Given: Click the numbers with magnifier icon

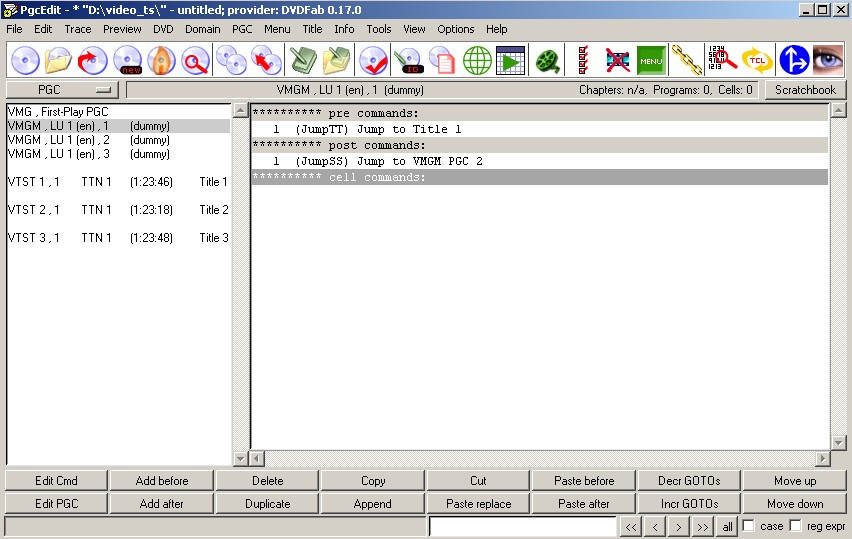Looking at the screenshot, I should pos(723,59).
